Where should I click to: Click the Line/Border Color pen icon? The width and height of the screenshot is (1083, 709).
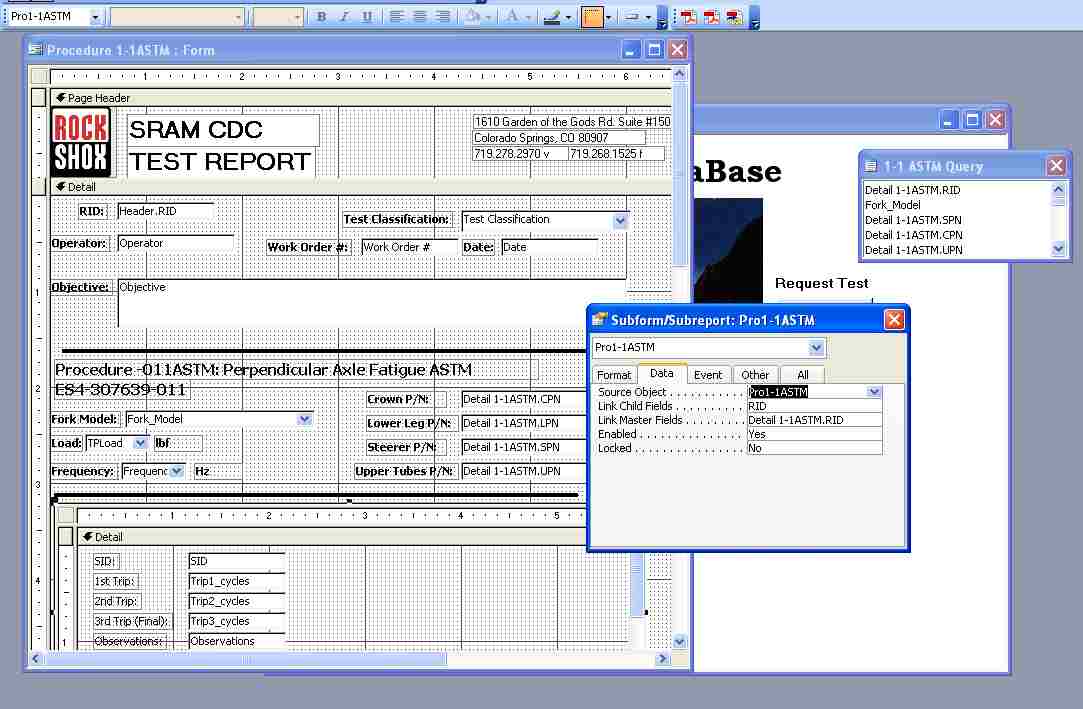point(552,17)
